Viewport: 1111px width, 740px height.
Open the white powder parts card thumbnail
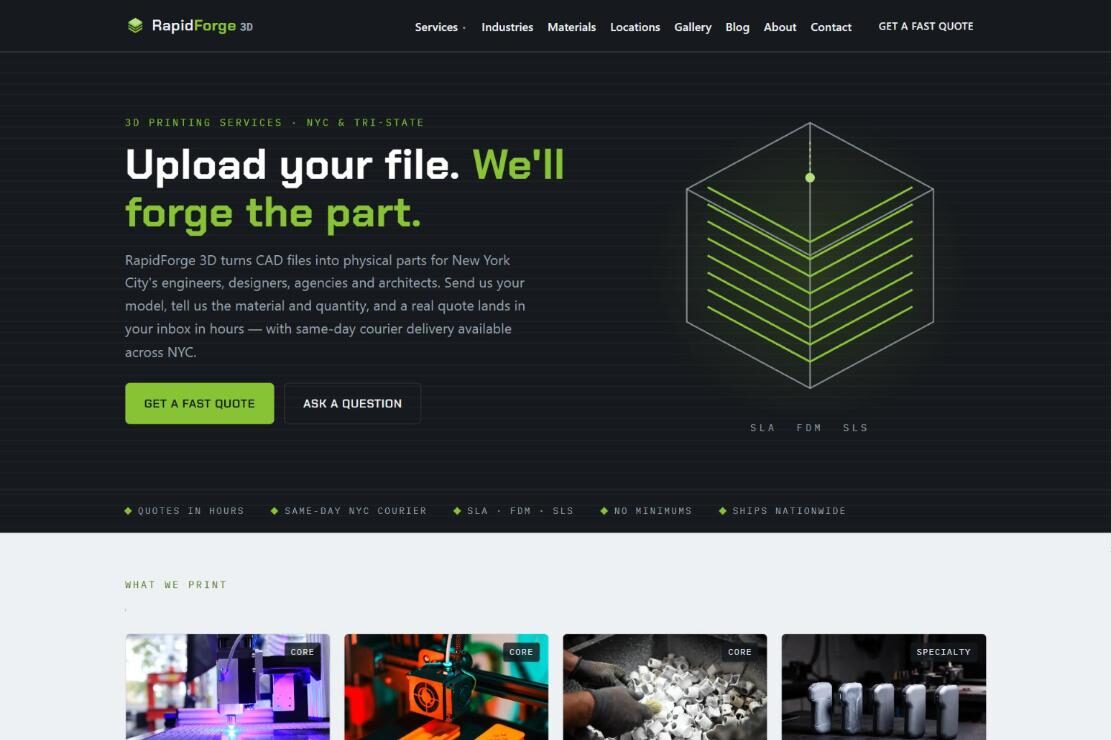pos(665,687)
